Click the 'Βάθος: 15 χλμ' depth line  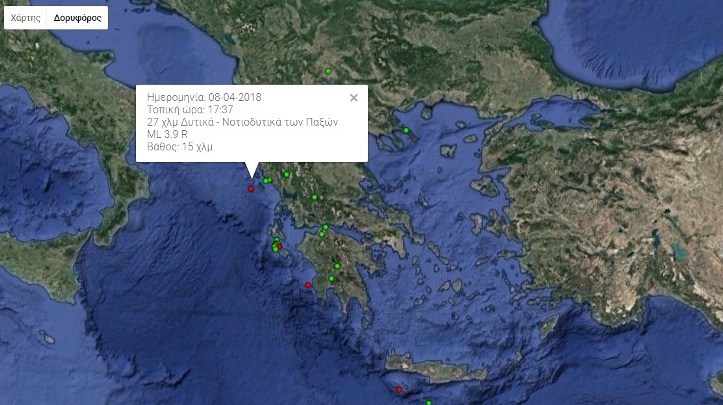[x=180, y=147]
